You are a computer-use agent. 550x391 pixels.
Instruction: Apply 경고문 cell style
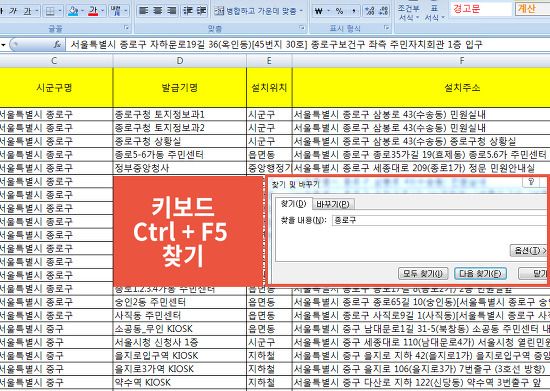point(480,8)
